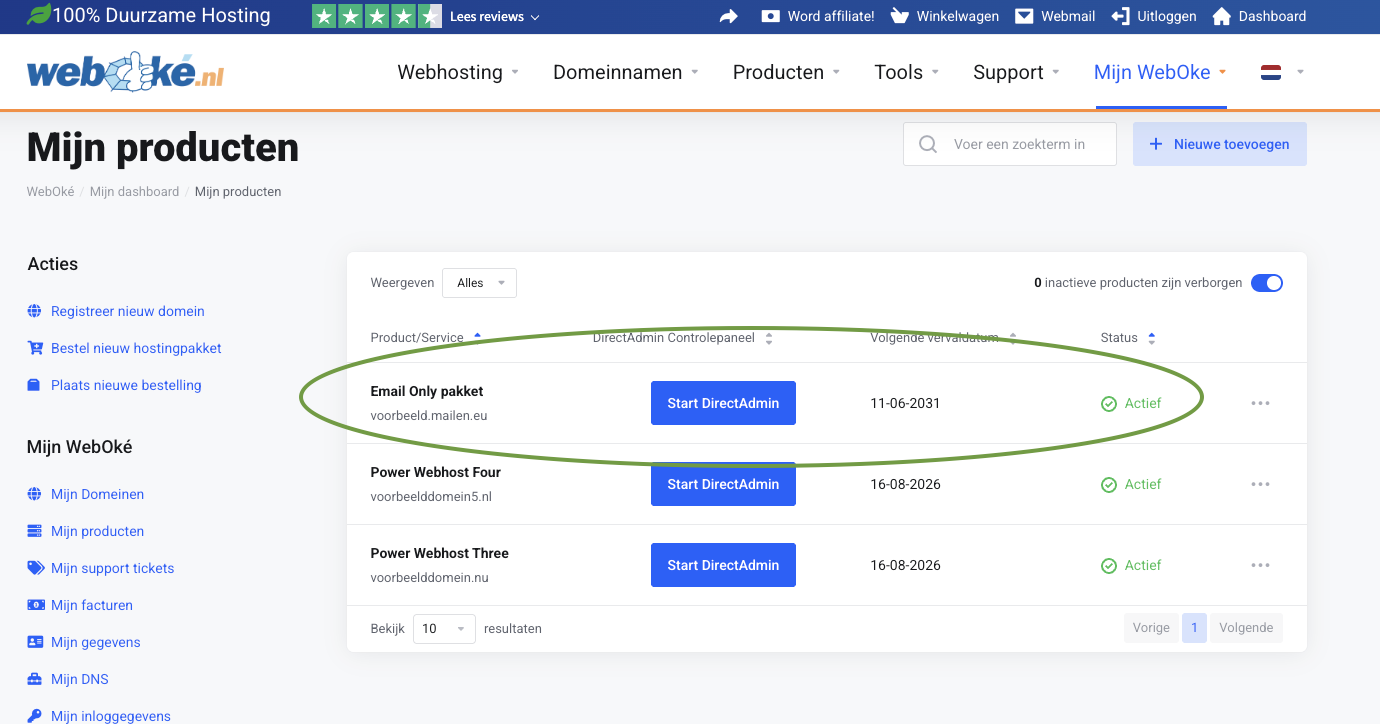Click the share arrow icon in top bar
The width and height of the screenshot is (1380, 724).
[x=729, y=16]
